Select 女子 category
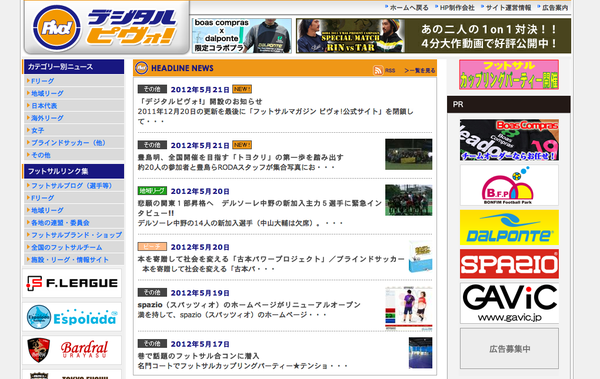The height and width of the screenshot is (379, 600). coord(38,130)
